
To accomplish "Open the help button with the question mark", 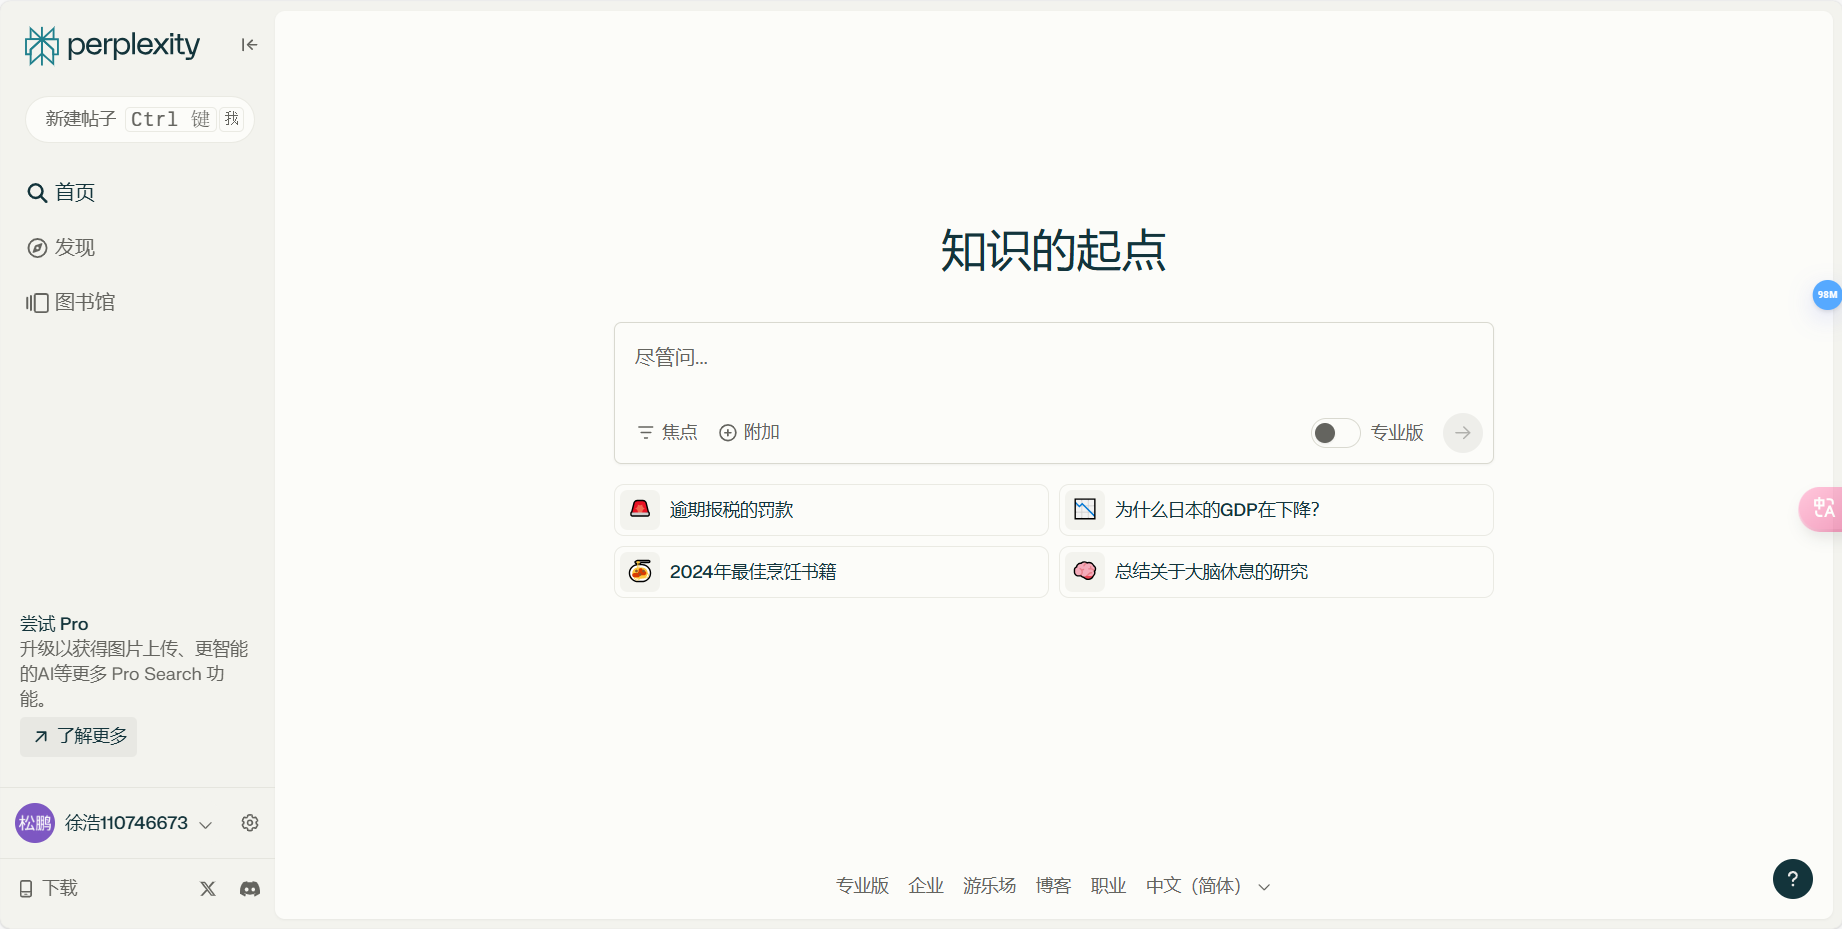I will point(1792,878).
